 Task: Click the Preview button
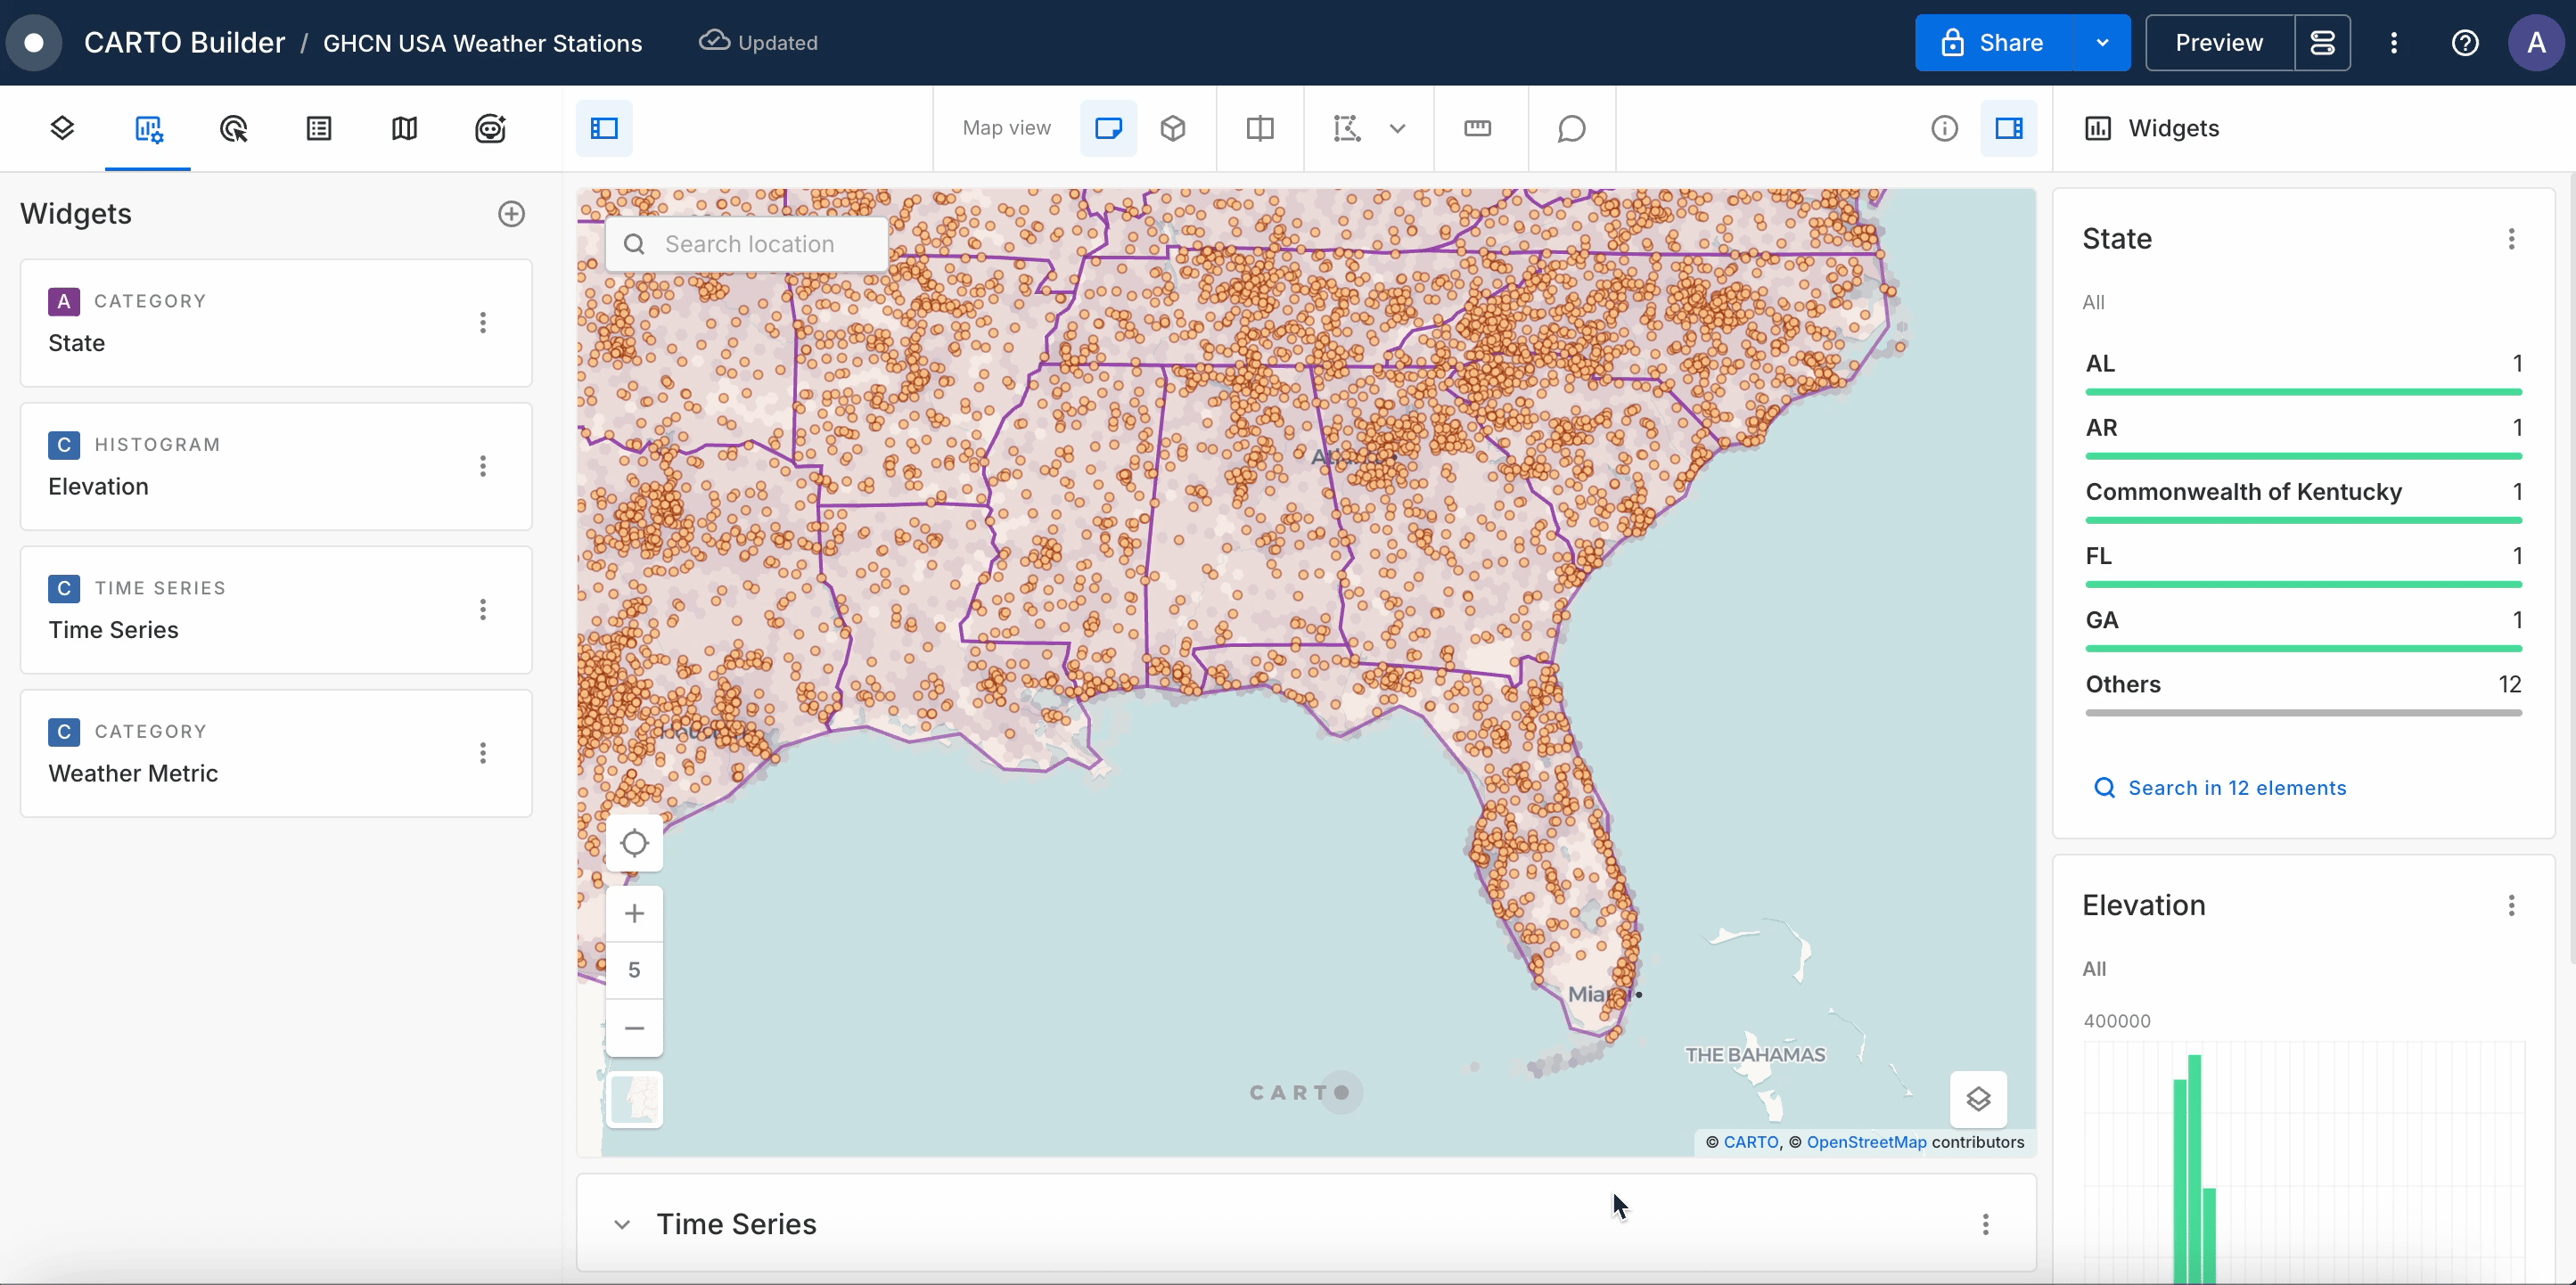click(x=2218, y=43)
